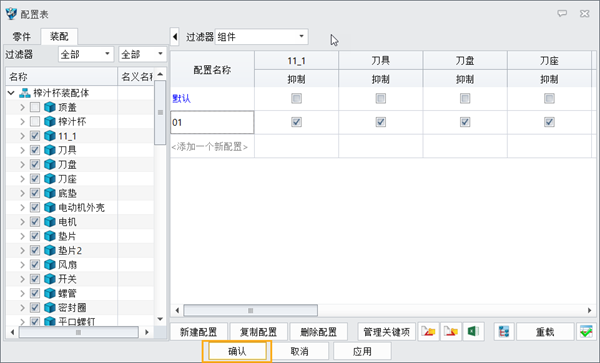Click the 取消 button

300,351
